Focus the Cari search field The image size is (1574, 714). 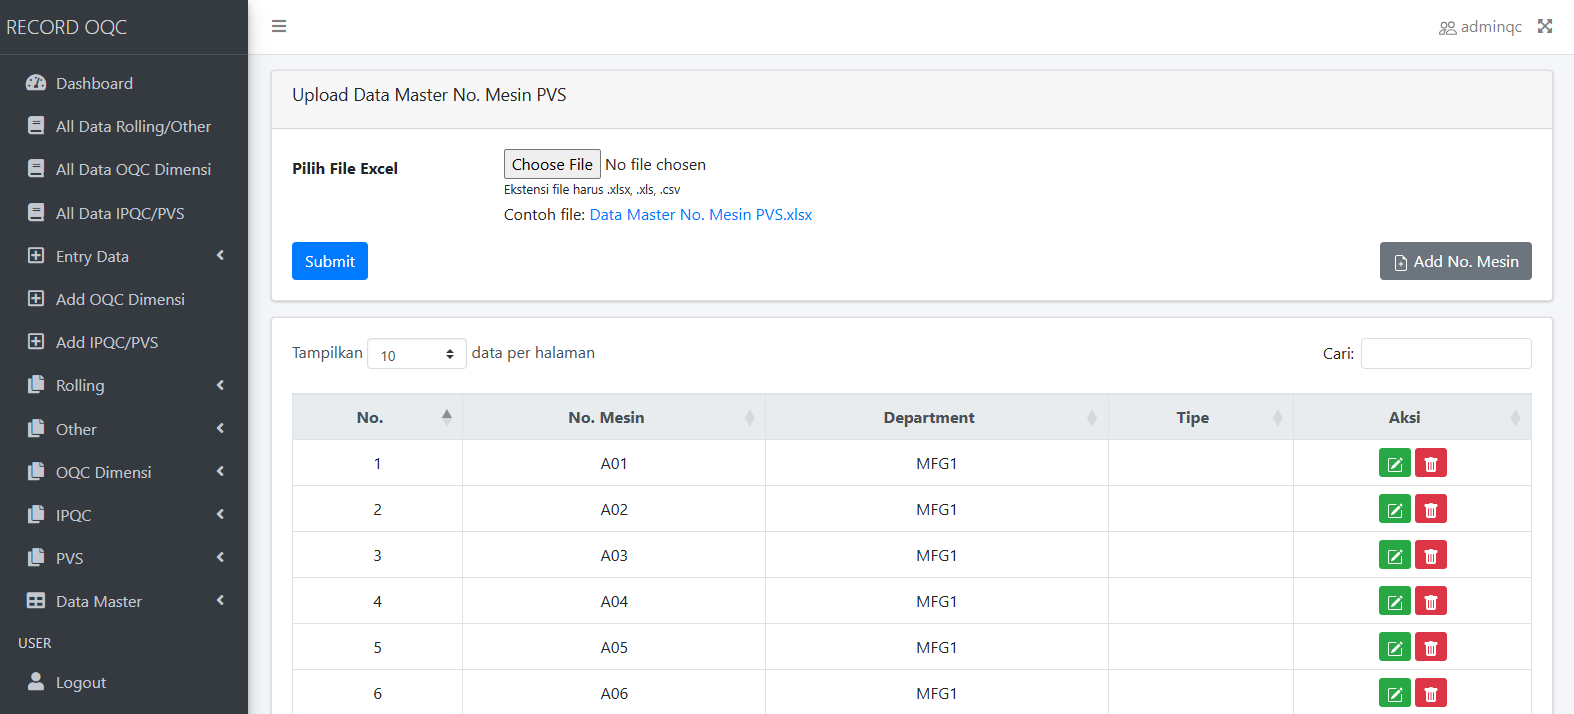pos(1445,354)
